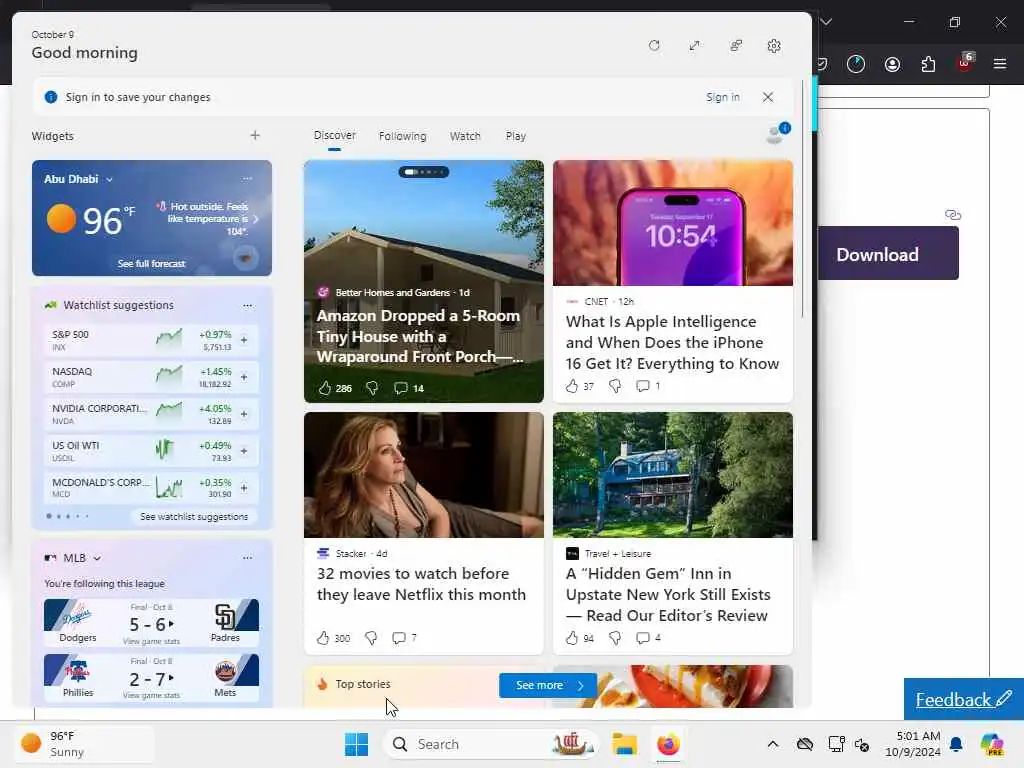The width and height of the screenshot is (1024, 768).
Task: Add NASDAQ to watchlist
Action: [244, 377]
